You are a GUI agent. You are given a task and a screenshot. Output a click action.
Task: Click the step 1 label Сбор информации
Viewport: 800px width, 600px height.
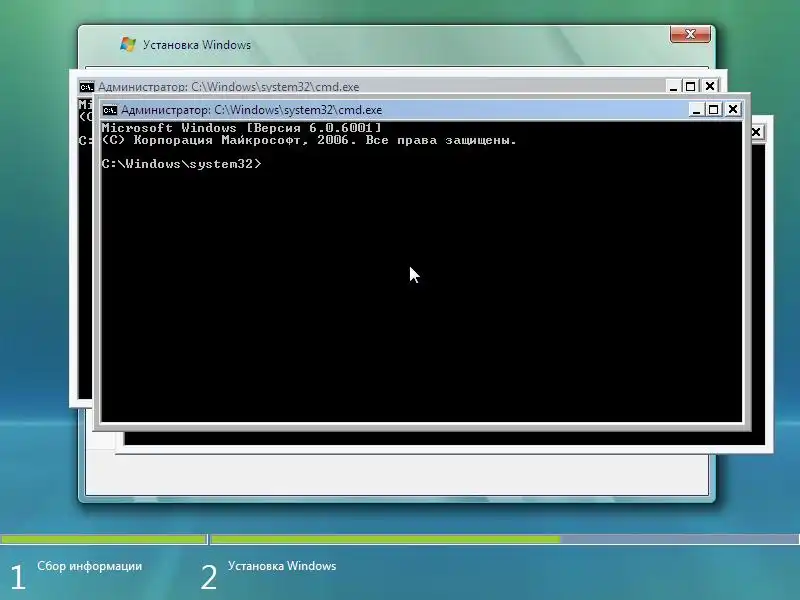coord(89,566)
